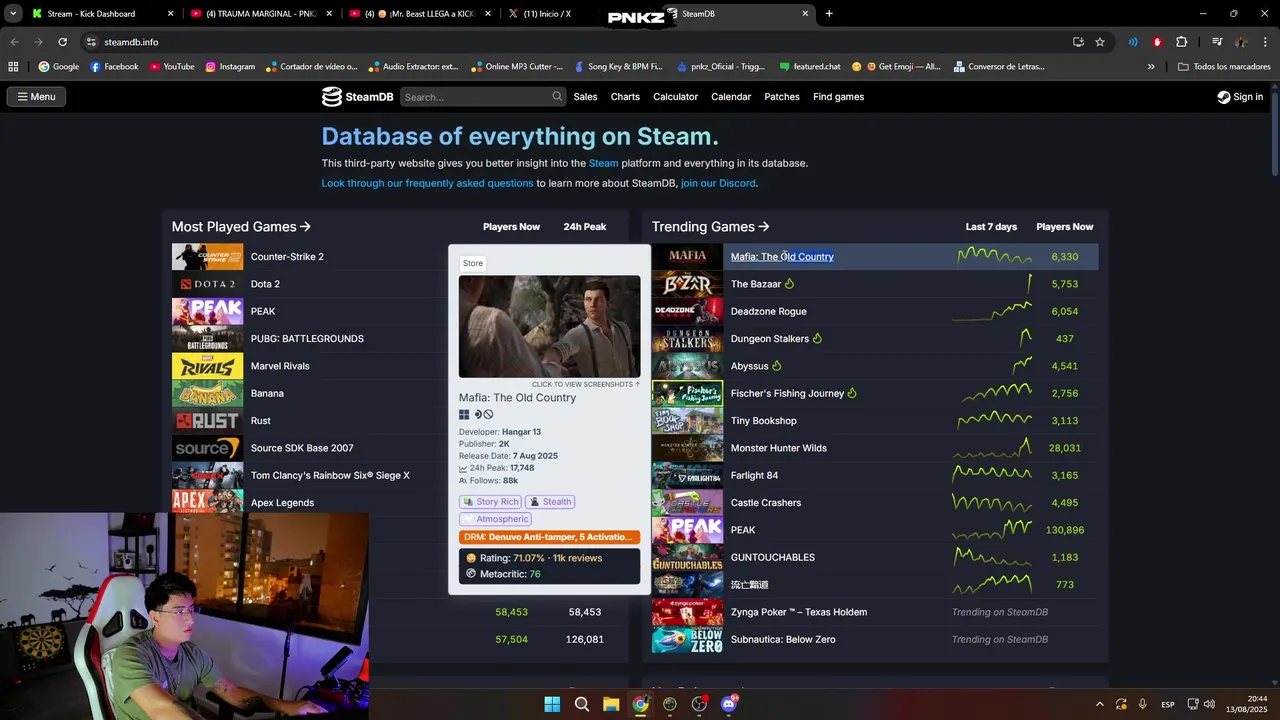Screen dimensions: 1280x720
Task: Click flame icon next to Abyssus
Action: (x=777, y=366)
